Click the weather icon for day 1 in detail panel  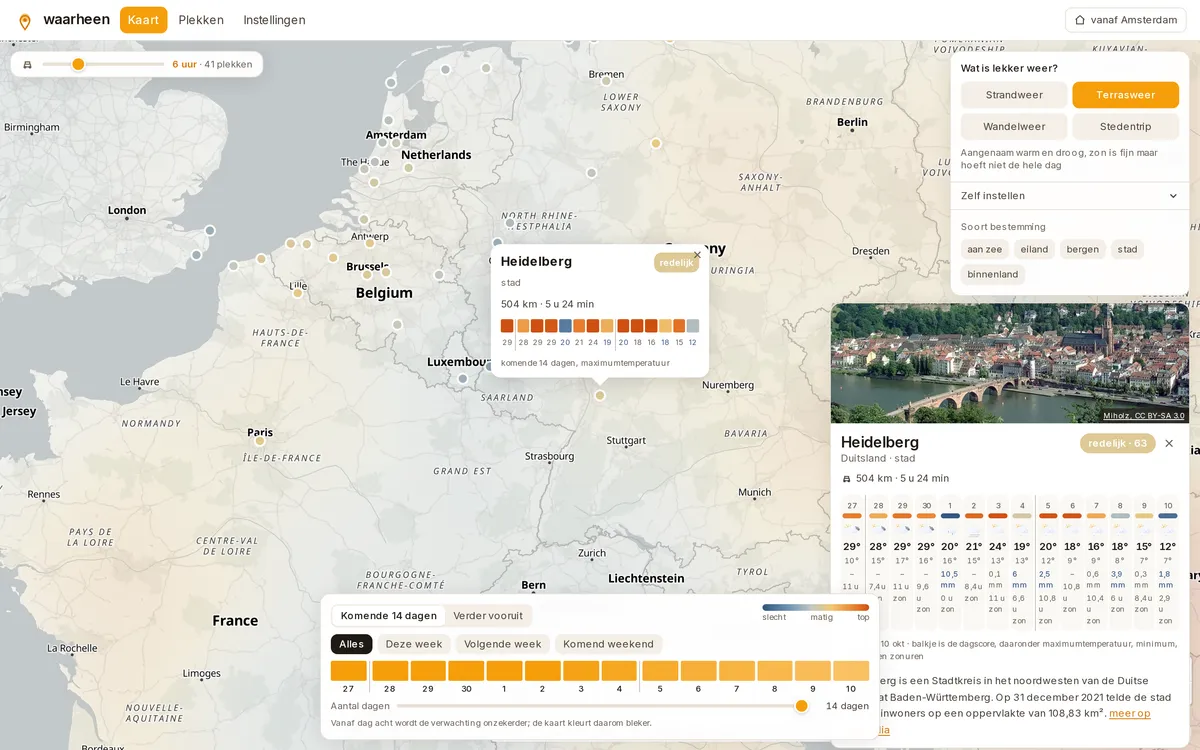[x=949, y=527]
